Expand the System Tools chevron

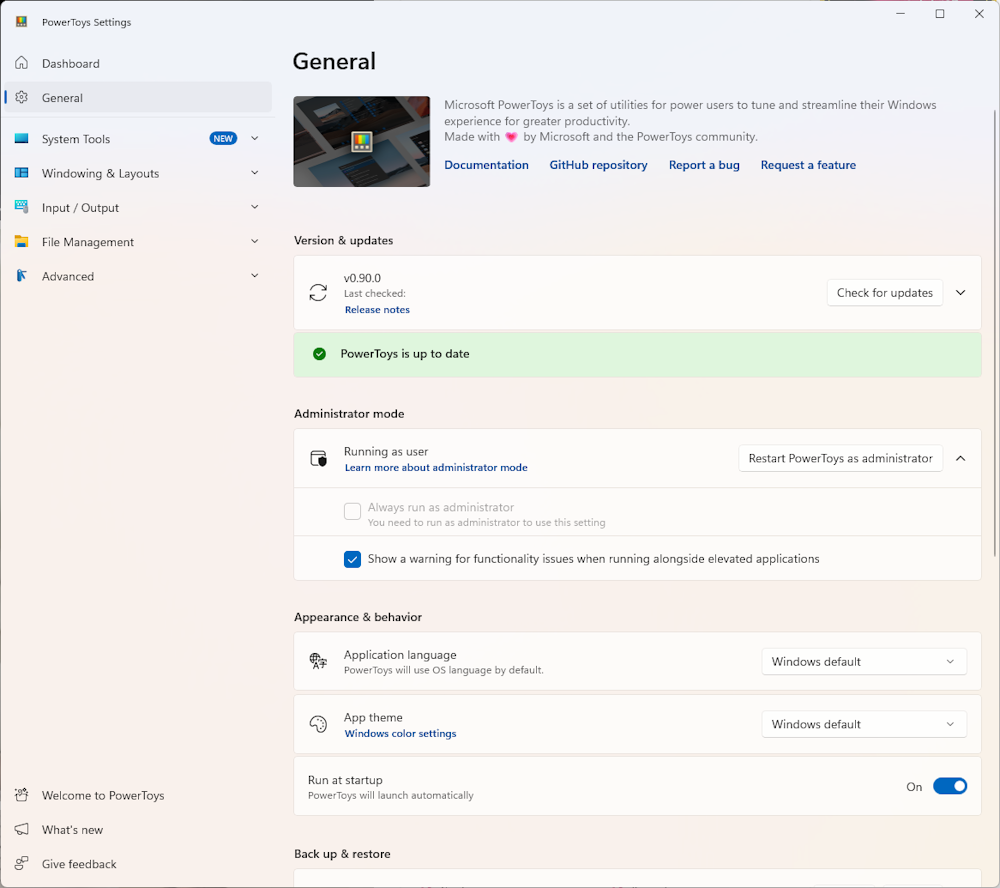click(255, 138)
